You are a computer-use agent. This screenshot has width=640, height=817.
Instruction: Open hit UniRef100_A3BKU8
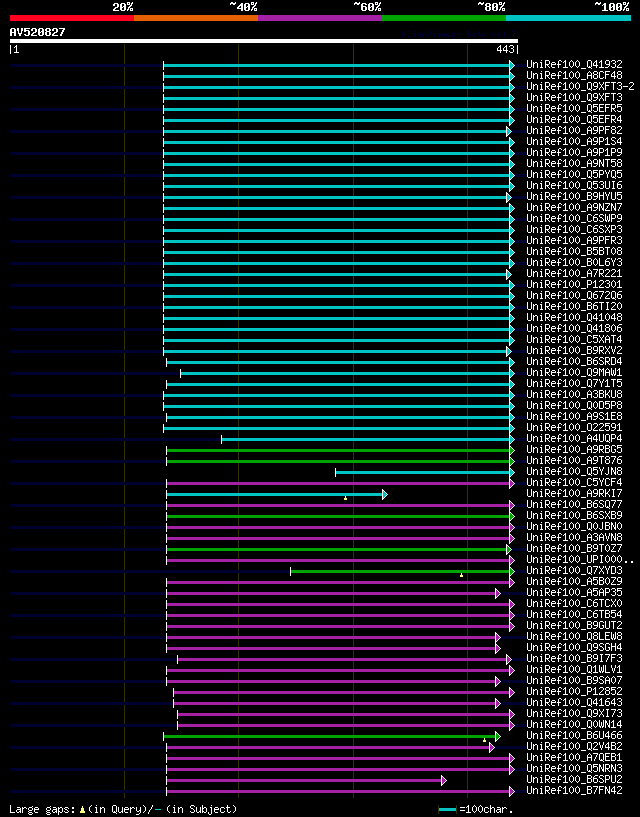(574, 394)
